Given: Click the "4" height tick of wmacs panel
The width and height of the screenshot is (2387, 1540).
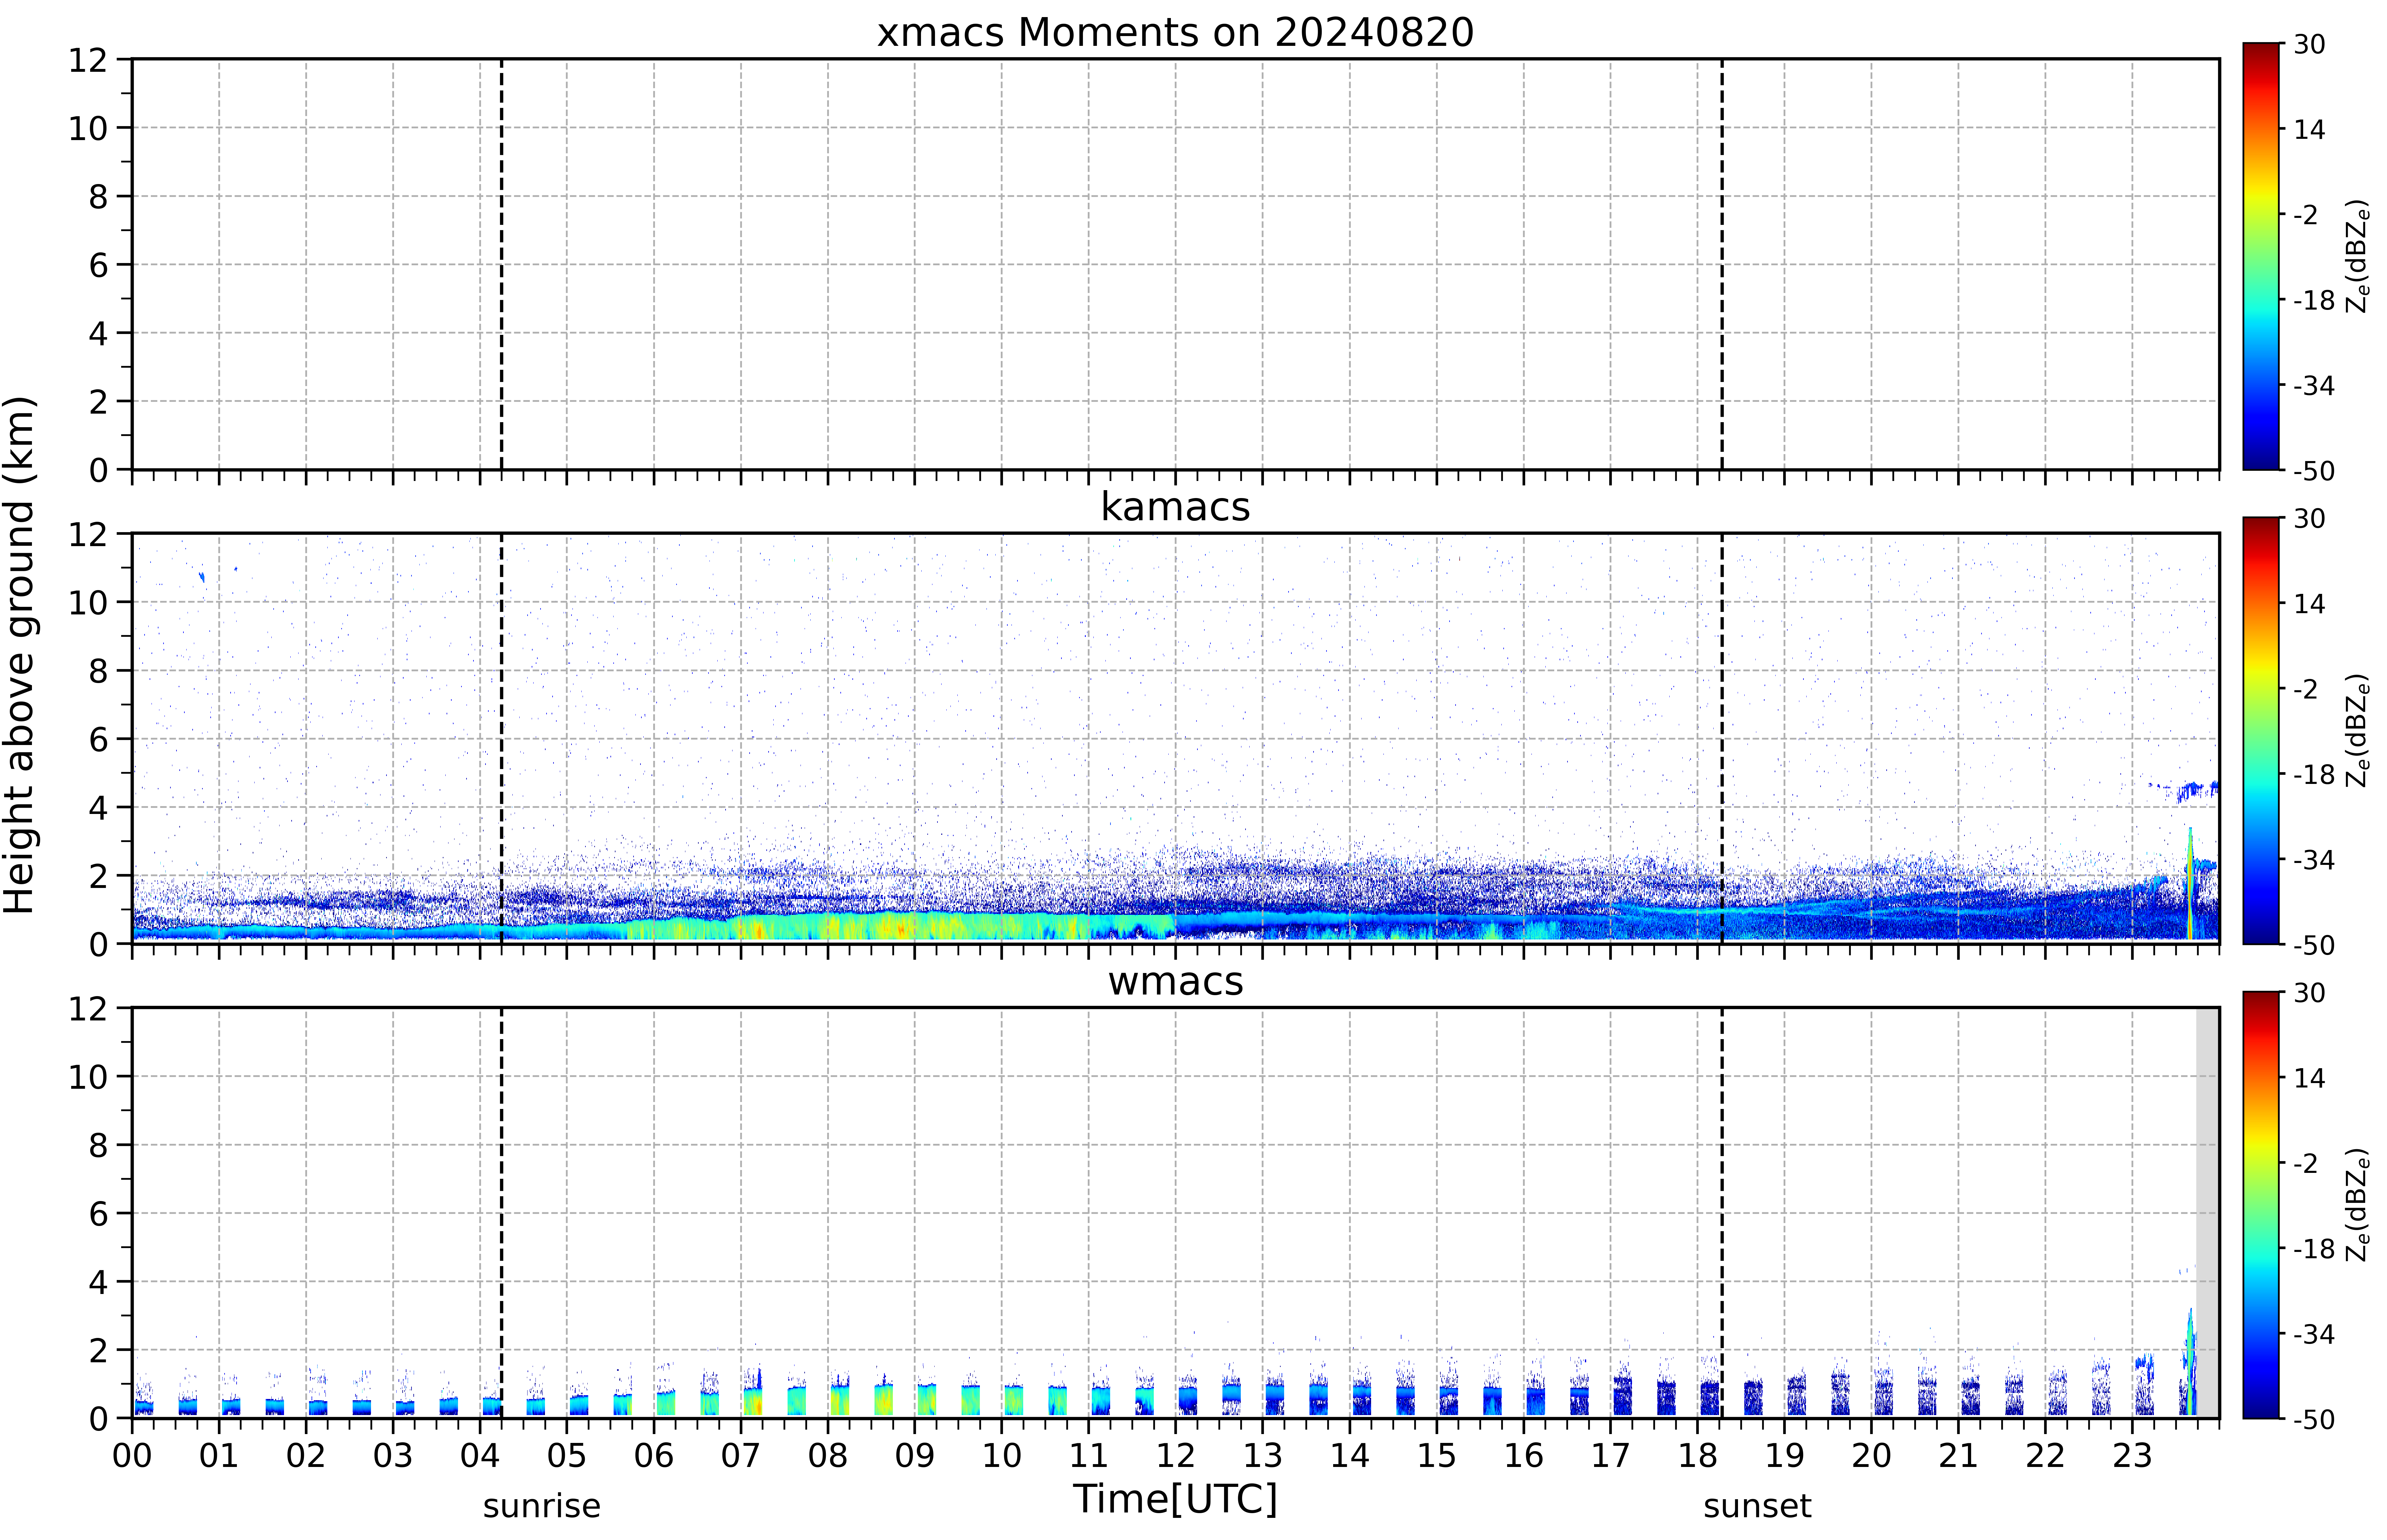Looking at the screenshot, I should (98, 1282).
